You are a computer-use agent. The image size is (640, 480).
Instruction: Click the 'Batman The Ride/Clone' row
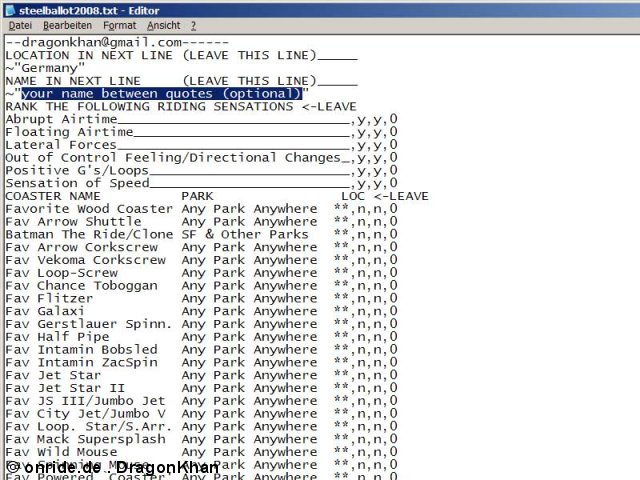201,234
